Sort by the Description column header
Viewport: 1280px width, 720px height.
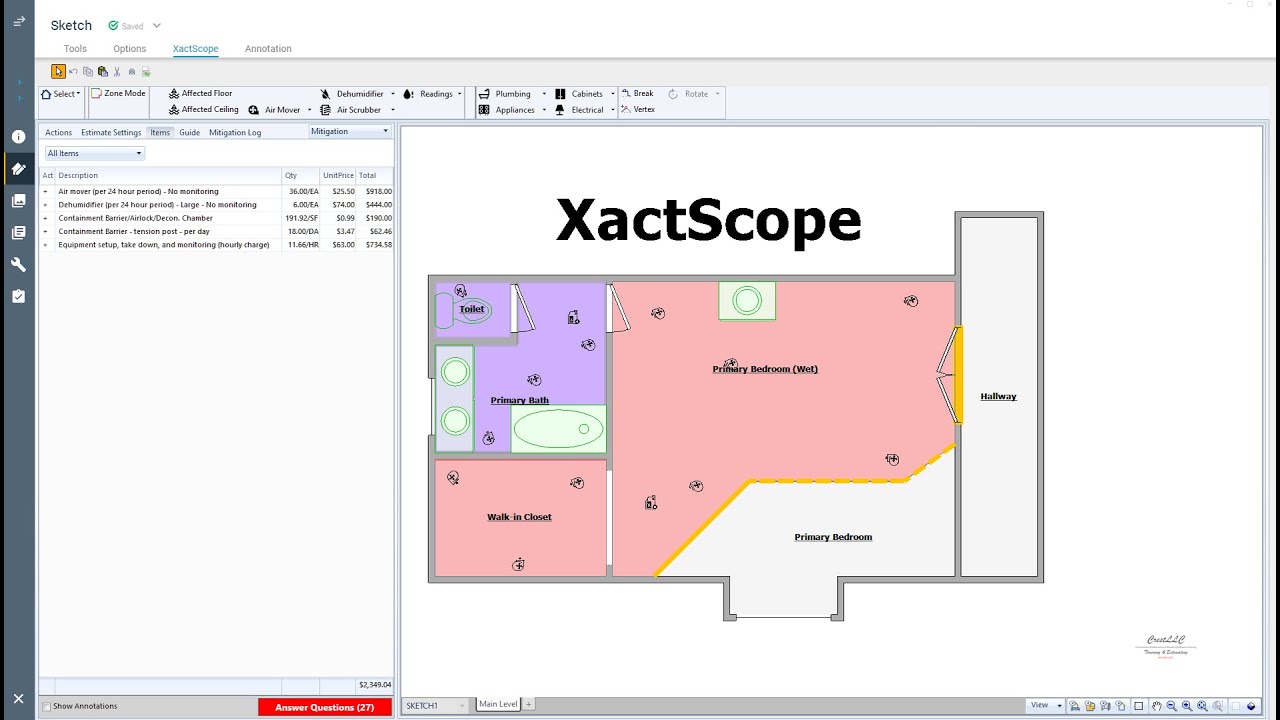168,175
